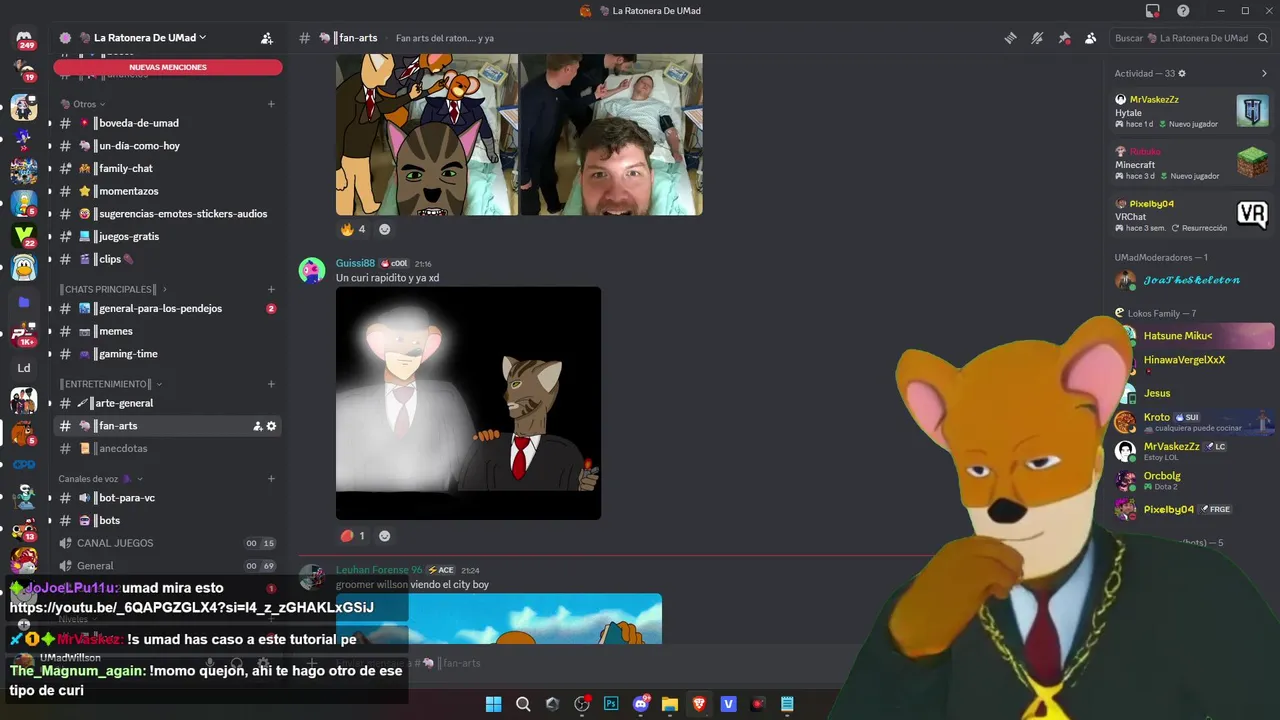Open sugerencias-emotes-stickers-audios channel
This screenshot has height=720, width=1280.
tap(166, 214)
